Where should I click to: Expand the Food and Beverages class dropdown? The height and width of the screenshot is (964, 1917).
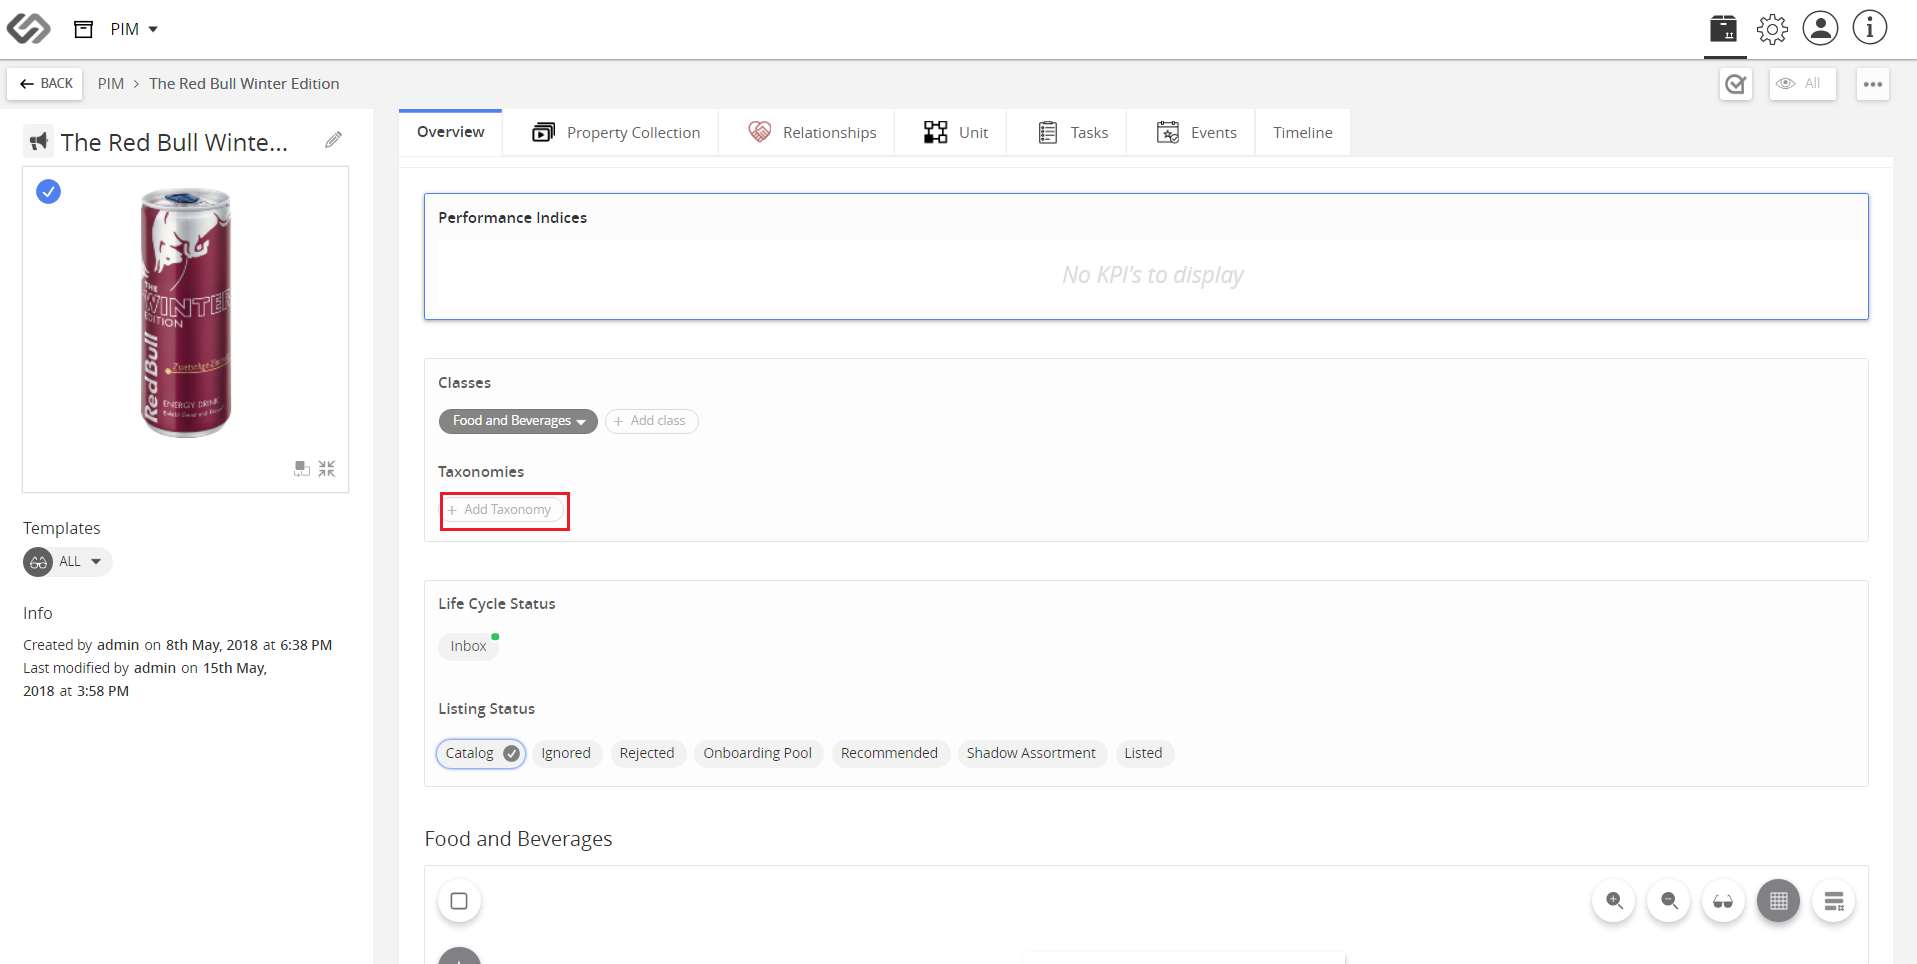(518, 421)
